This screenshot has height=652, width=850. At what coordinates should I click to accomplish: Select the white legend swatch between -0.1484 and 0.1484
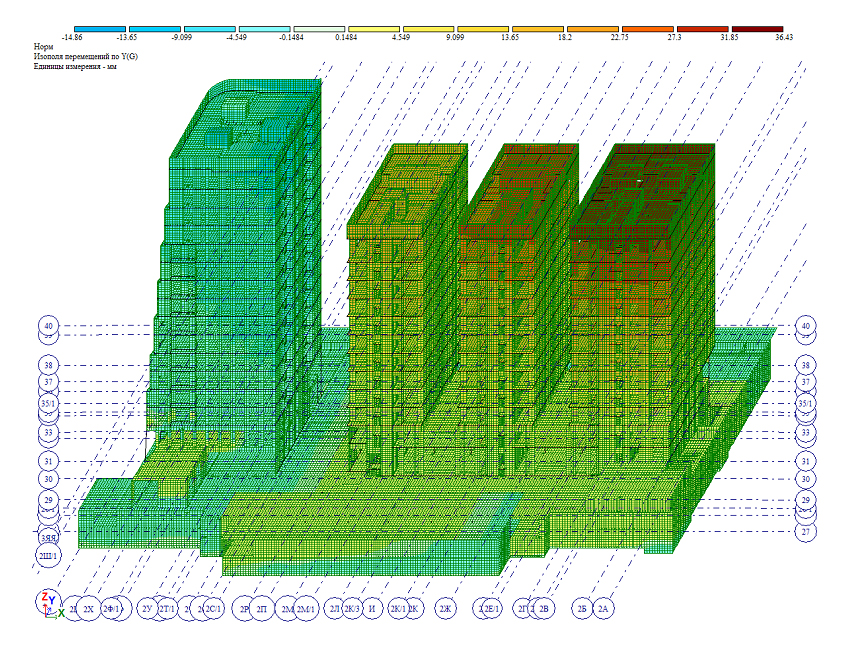tap(319, 30)
